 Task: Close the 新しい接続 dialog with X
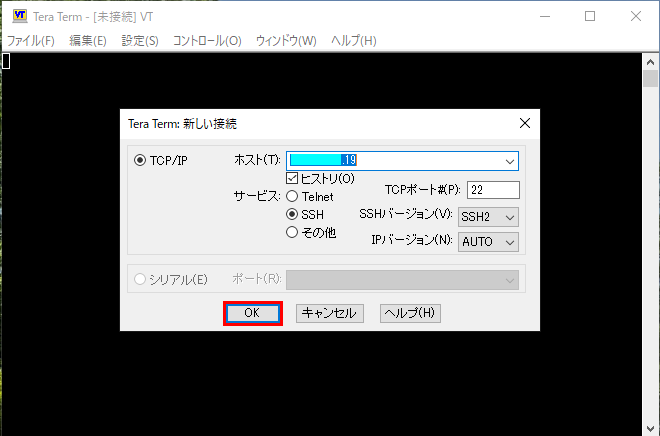[524, 123]
